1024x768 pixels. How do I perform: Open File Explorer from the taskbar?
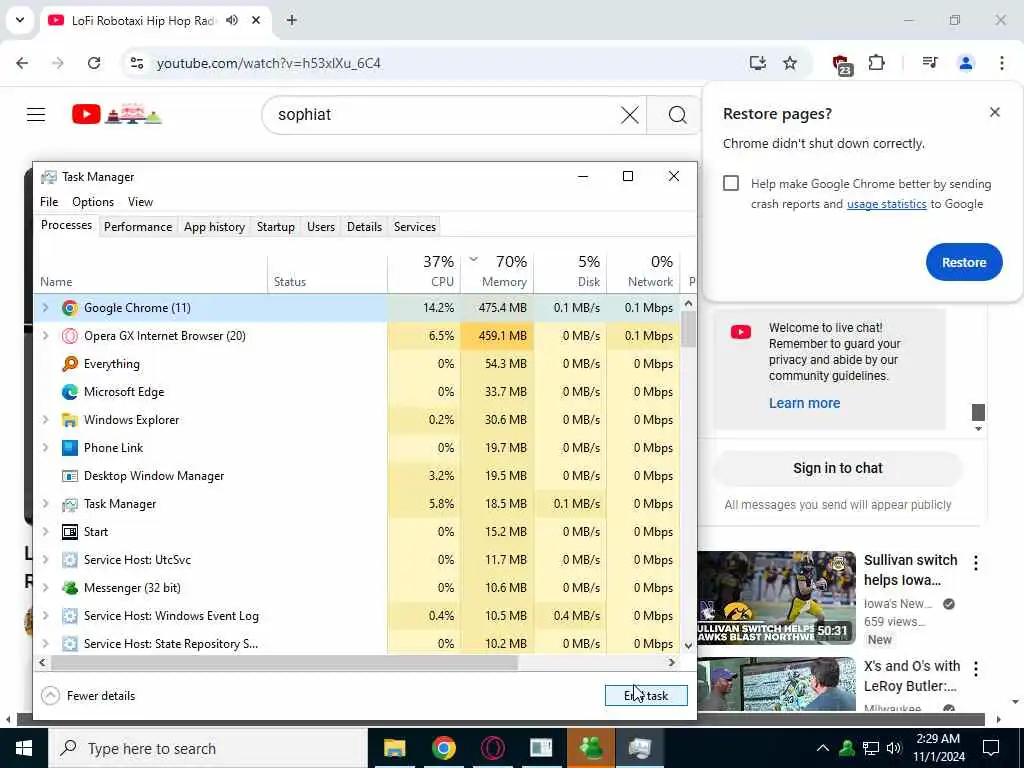pos(394,748)
